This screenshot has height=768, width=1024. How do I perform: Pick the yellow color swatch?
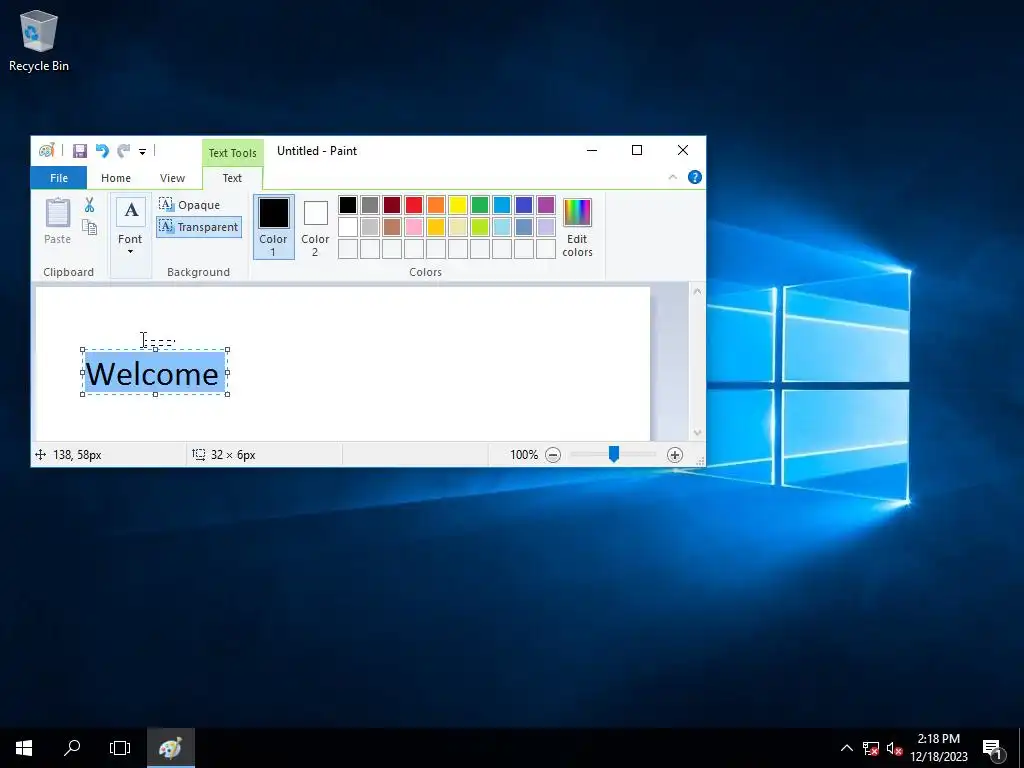(458, 205)
